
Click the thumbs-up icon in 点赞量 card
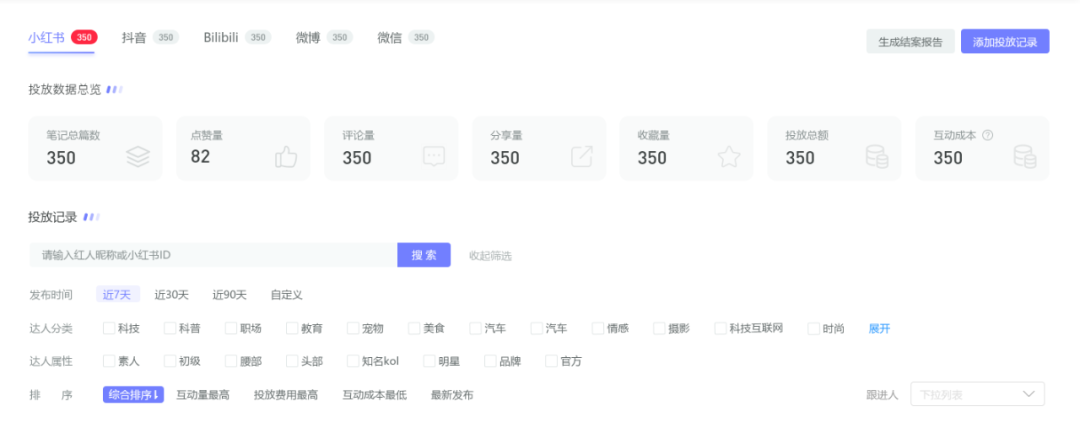(x=286, y=157)
